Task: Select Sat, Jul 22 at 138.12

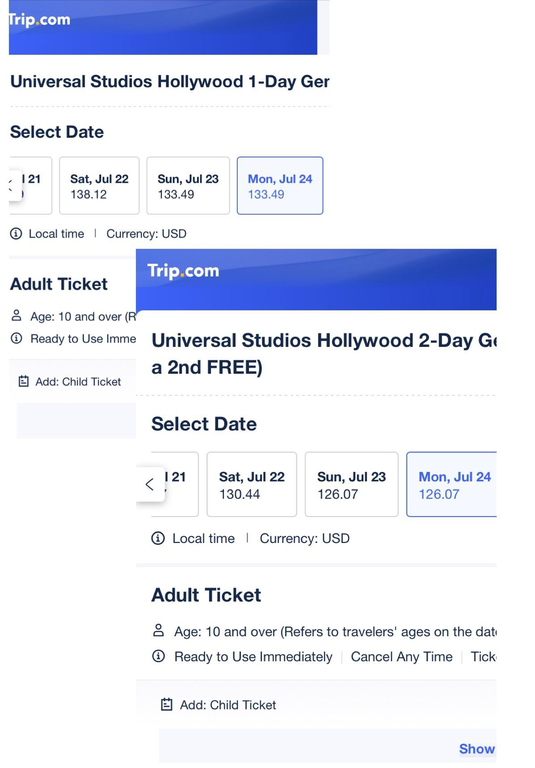Action: click(x=99, y=186)
